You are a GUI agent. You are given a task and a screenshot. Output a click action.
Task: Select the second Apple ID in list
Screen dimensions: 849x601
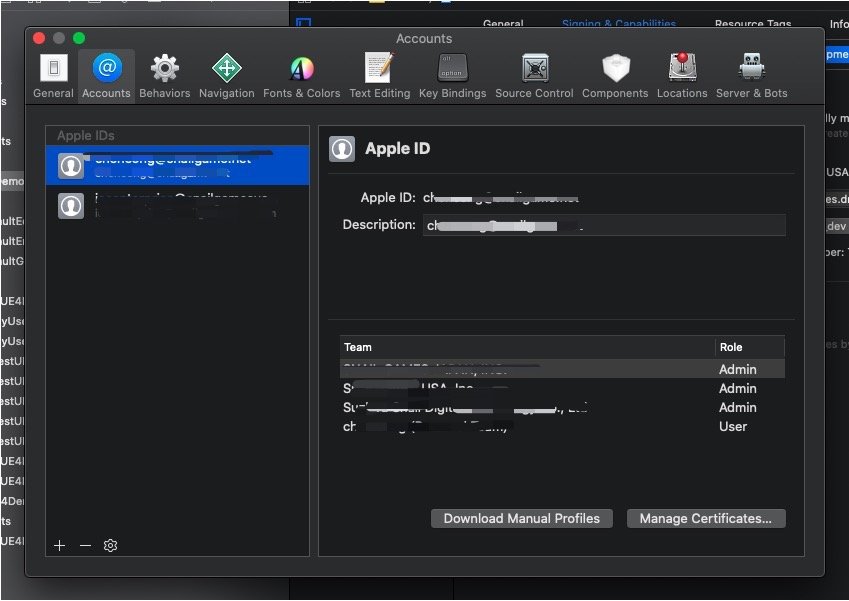[x=178, y=206]
